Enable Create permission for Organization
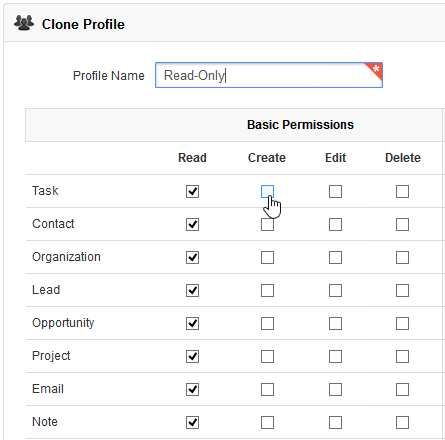Image resolution: width=445 pixels, height=440 pixels. pos(267,257)
